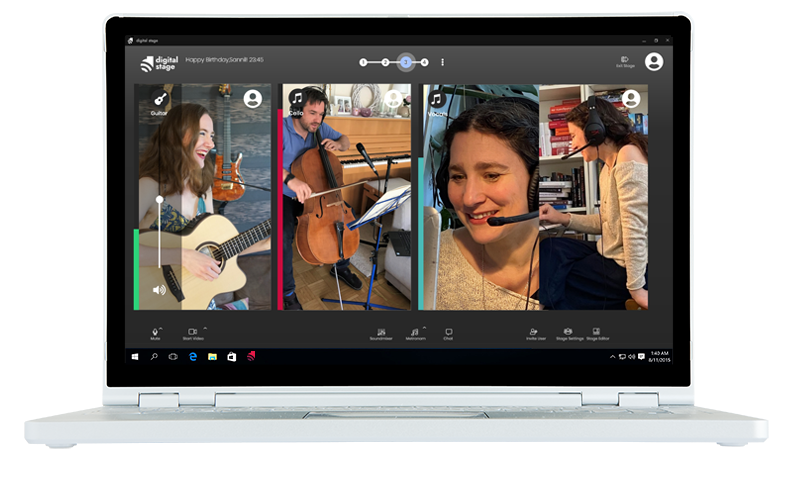Open the vocals group's profile avatar
800x480 pixels.
tap(631, 98)
